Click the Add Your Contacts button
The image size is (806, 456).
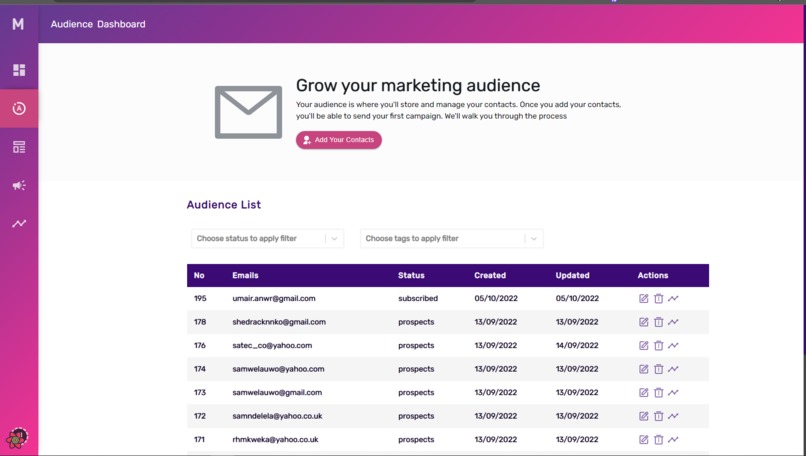(339, 140)
